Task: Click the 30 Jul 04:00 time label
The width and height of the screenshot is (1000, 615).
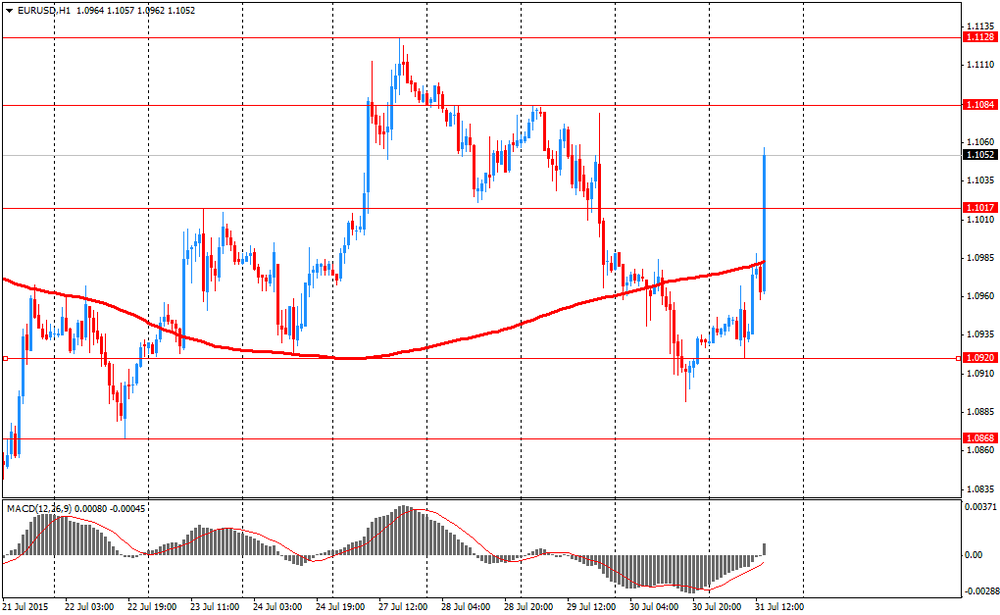Action: tap(654, 607)
